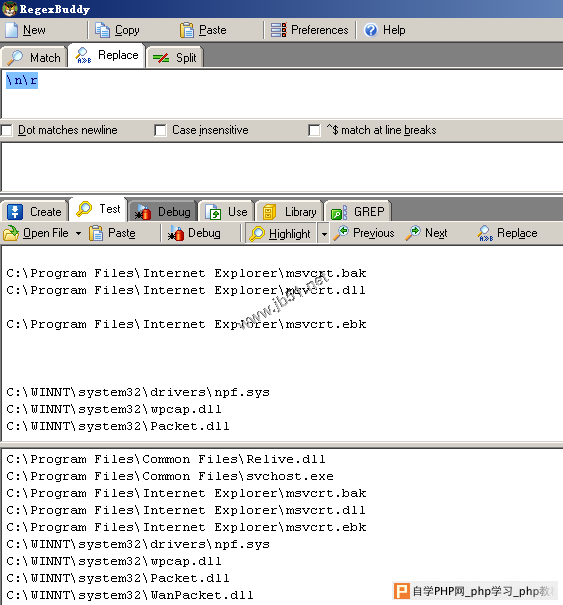The width and height of the screenshot is (563, 605).
Task: Open the Create tab
Action: [x=35, y=211]
